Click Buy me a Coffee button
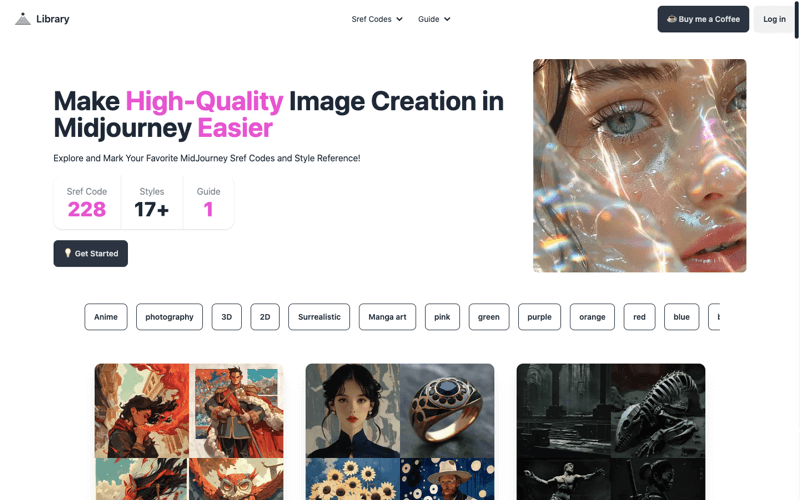Image resolution: width=800 pixels, height=500 pixels. pyautogui.click(x=703, y=19)
